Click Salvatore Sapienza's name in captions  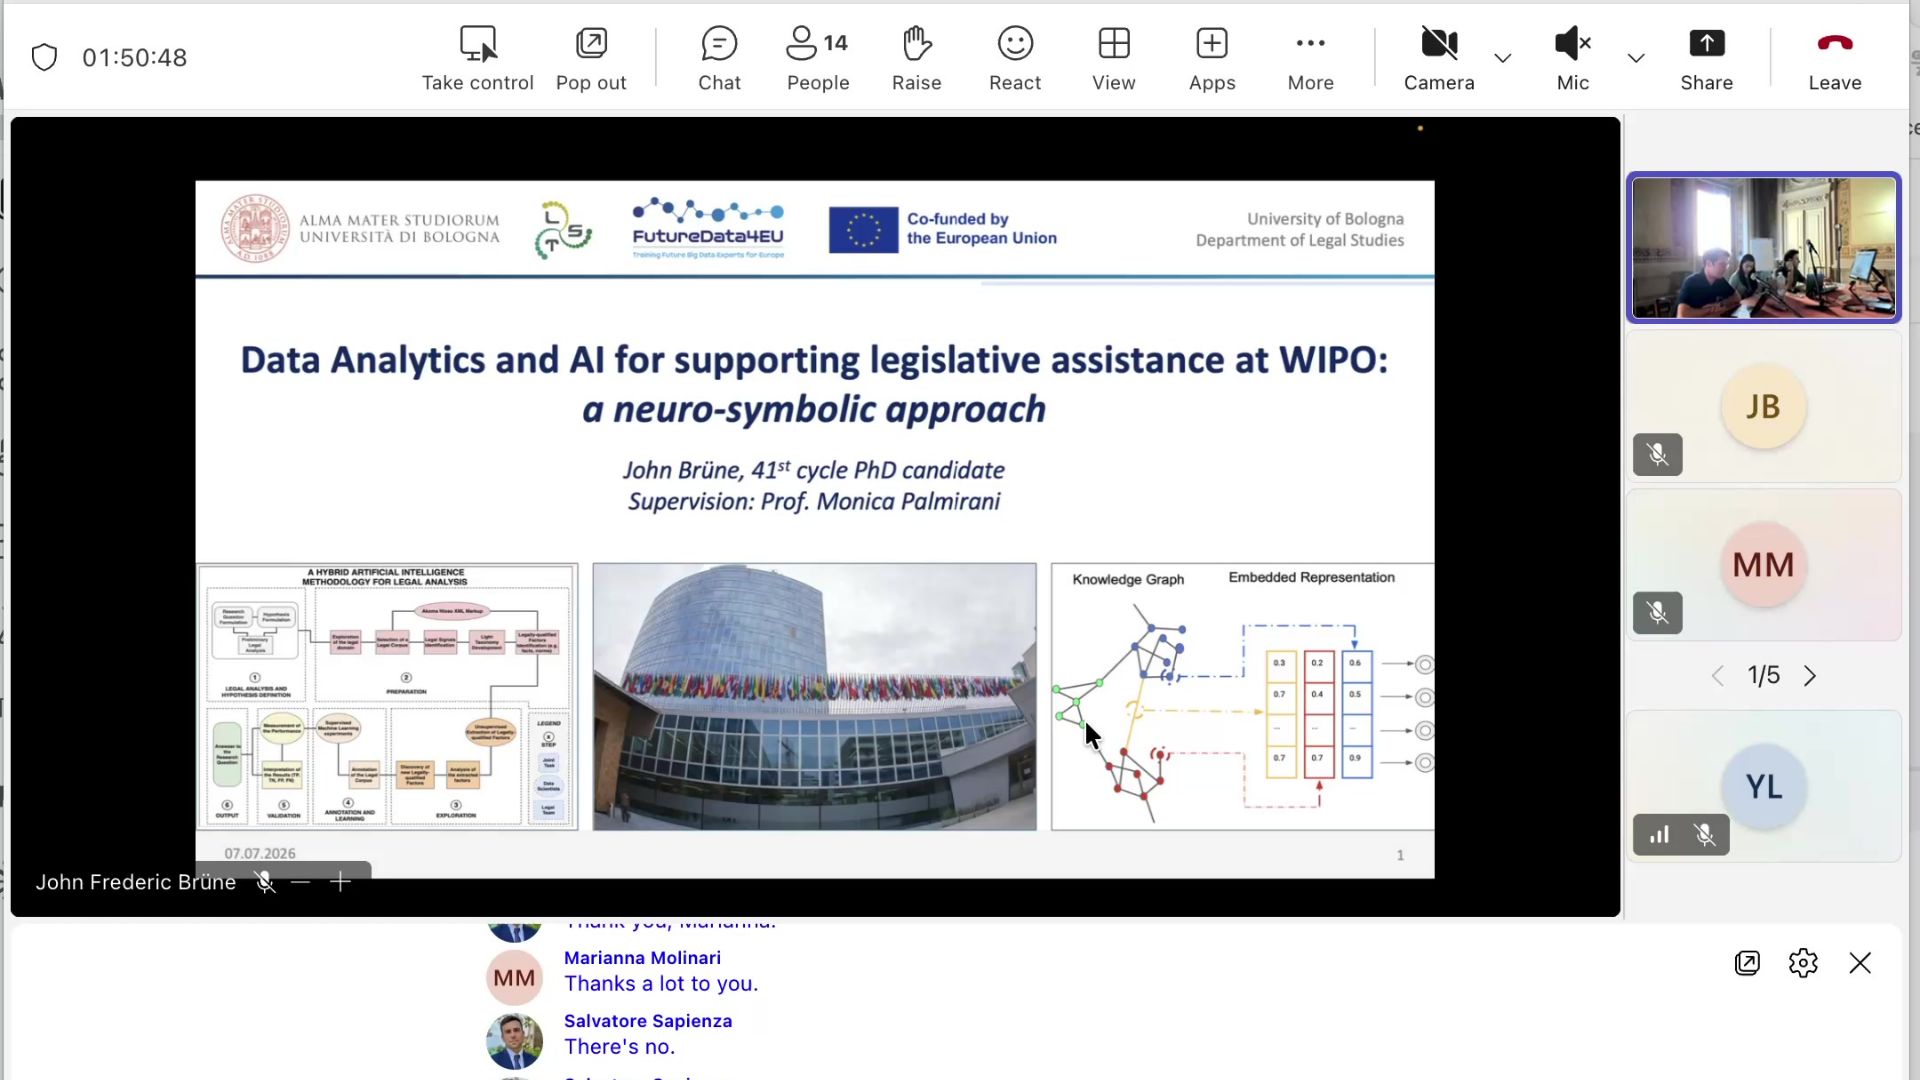tap(648, 1021)
